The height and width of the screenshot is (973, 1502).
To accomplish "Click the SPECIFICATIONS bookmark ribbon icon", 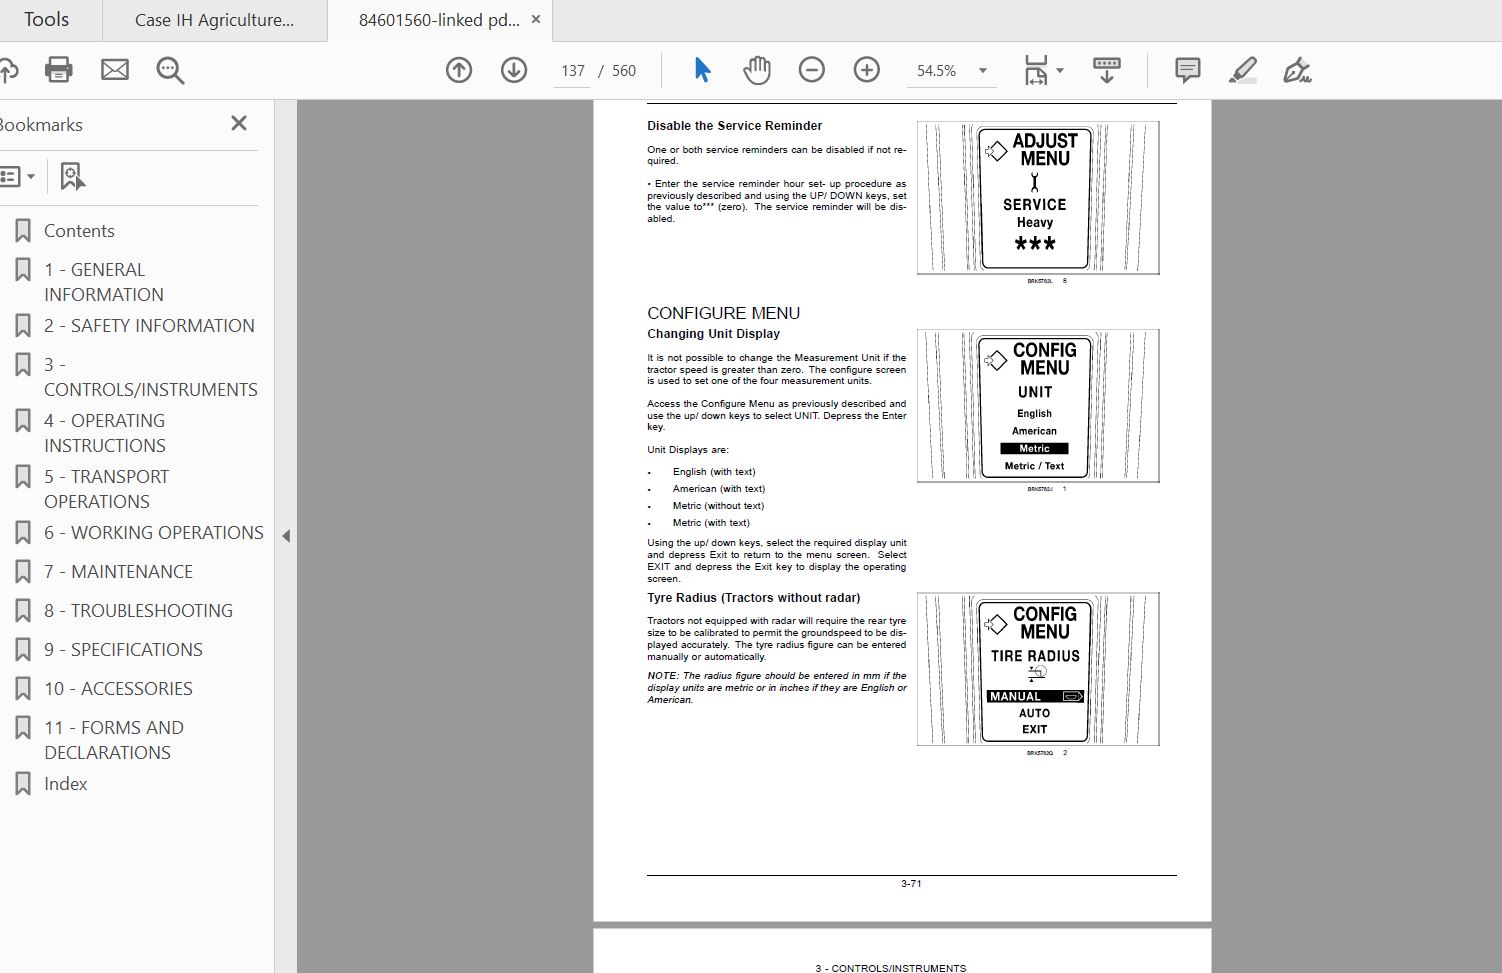I will (x=23, y=650).
